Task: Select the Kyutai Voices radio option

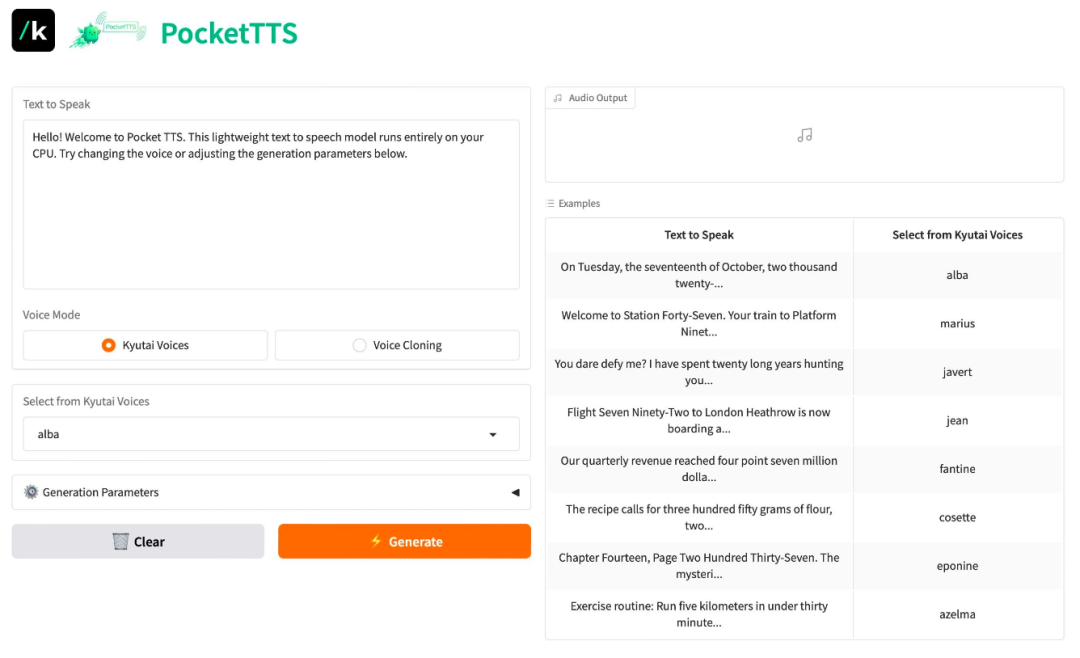Action: 145,345
